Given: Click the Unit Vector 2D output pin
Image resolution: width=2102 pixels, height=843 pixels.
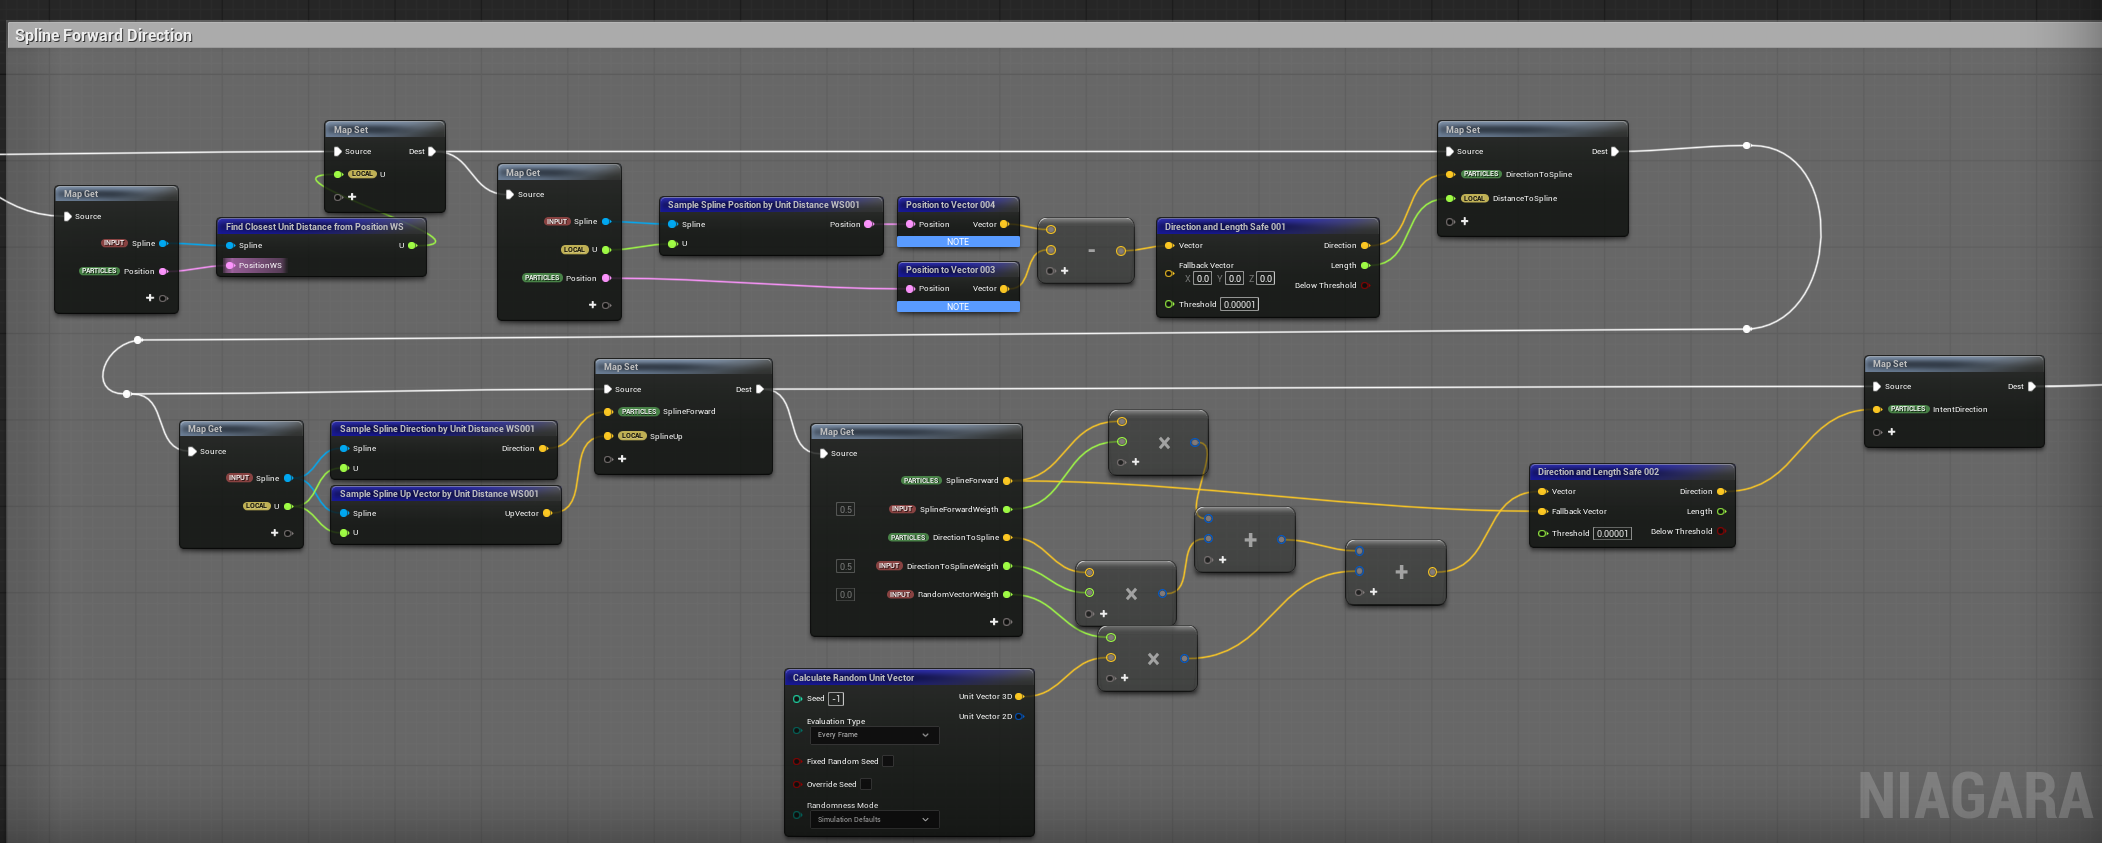Looking at the screenshot, I should point(1019,717).
